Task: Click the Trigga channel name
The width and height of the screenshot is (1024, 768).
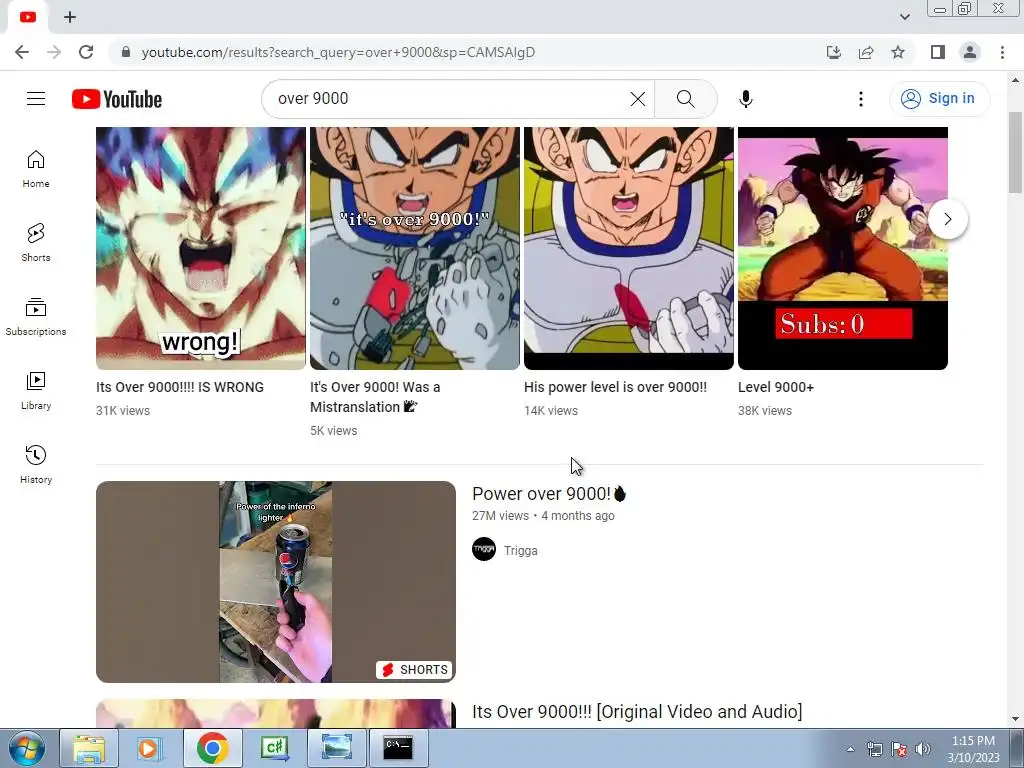Action: coord(520,551)
